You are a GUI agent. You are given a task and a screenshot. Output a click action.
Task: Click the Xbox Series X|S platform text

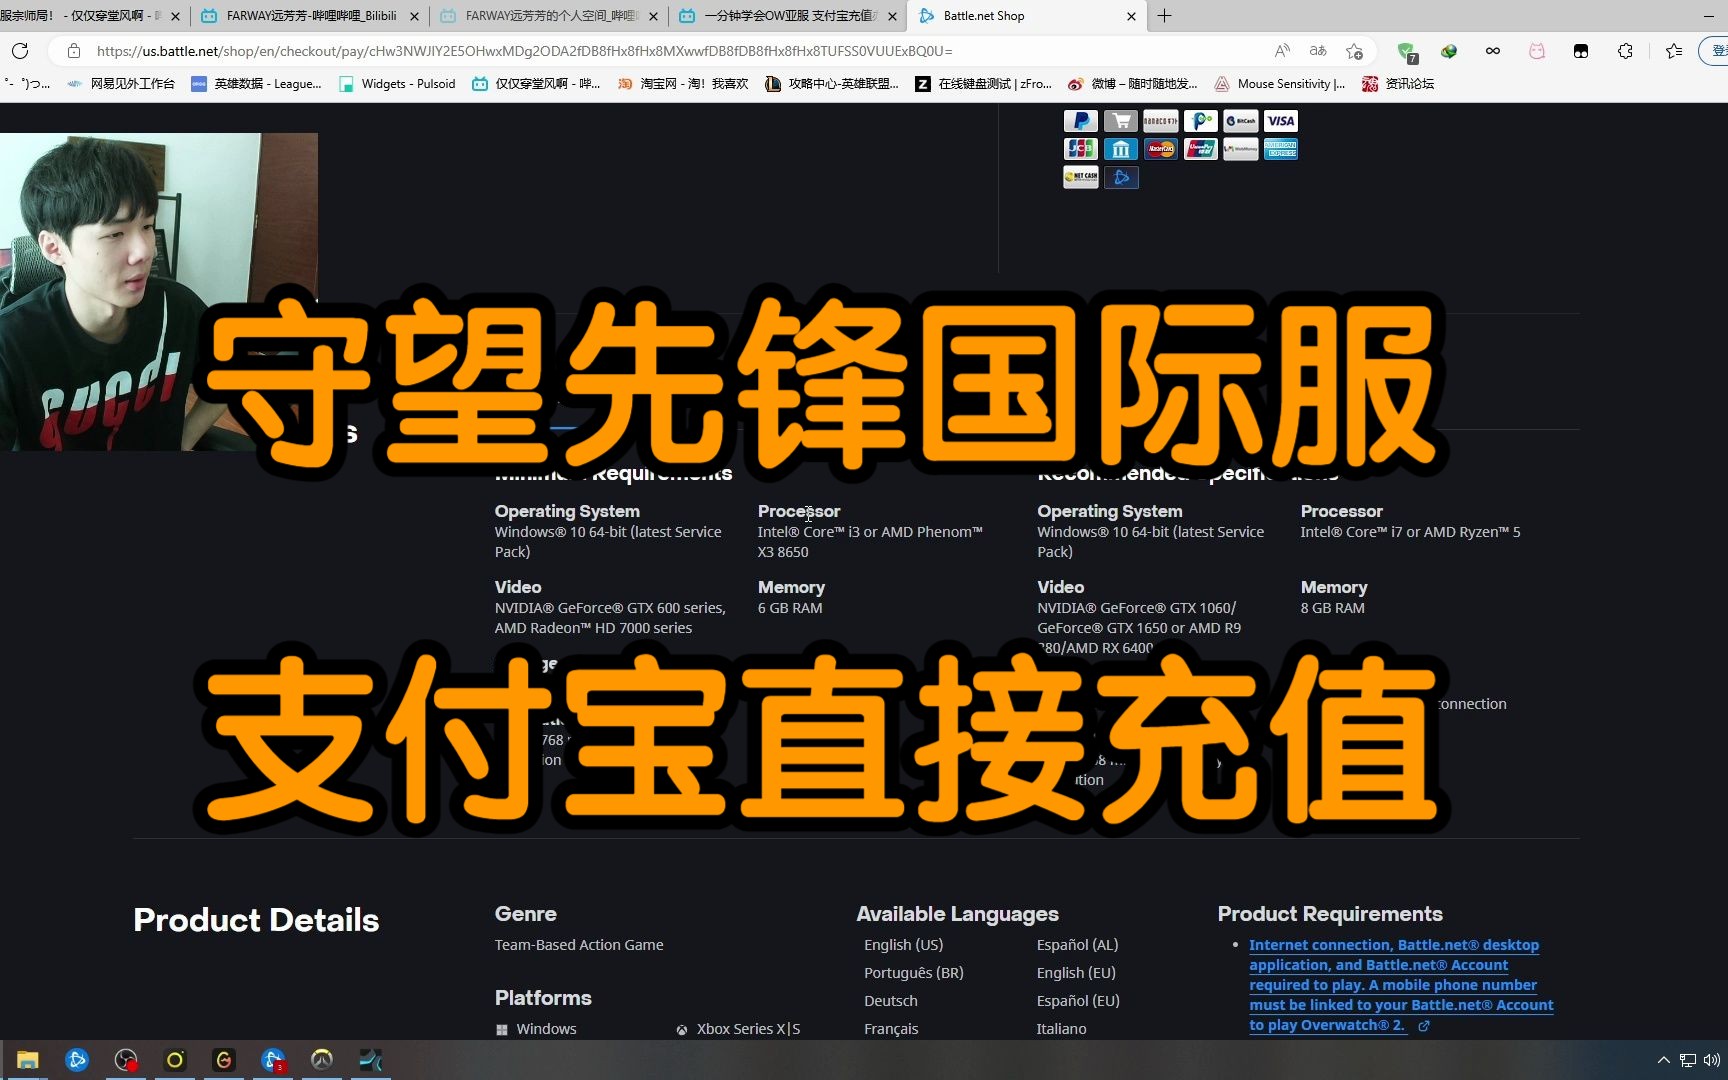click(x=748, y=1029)
